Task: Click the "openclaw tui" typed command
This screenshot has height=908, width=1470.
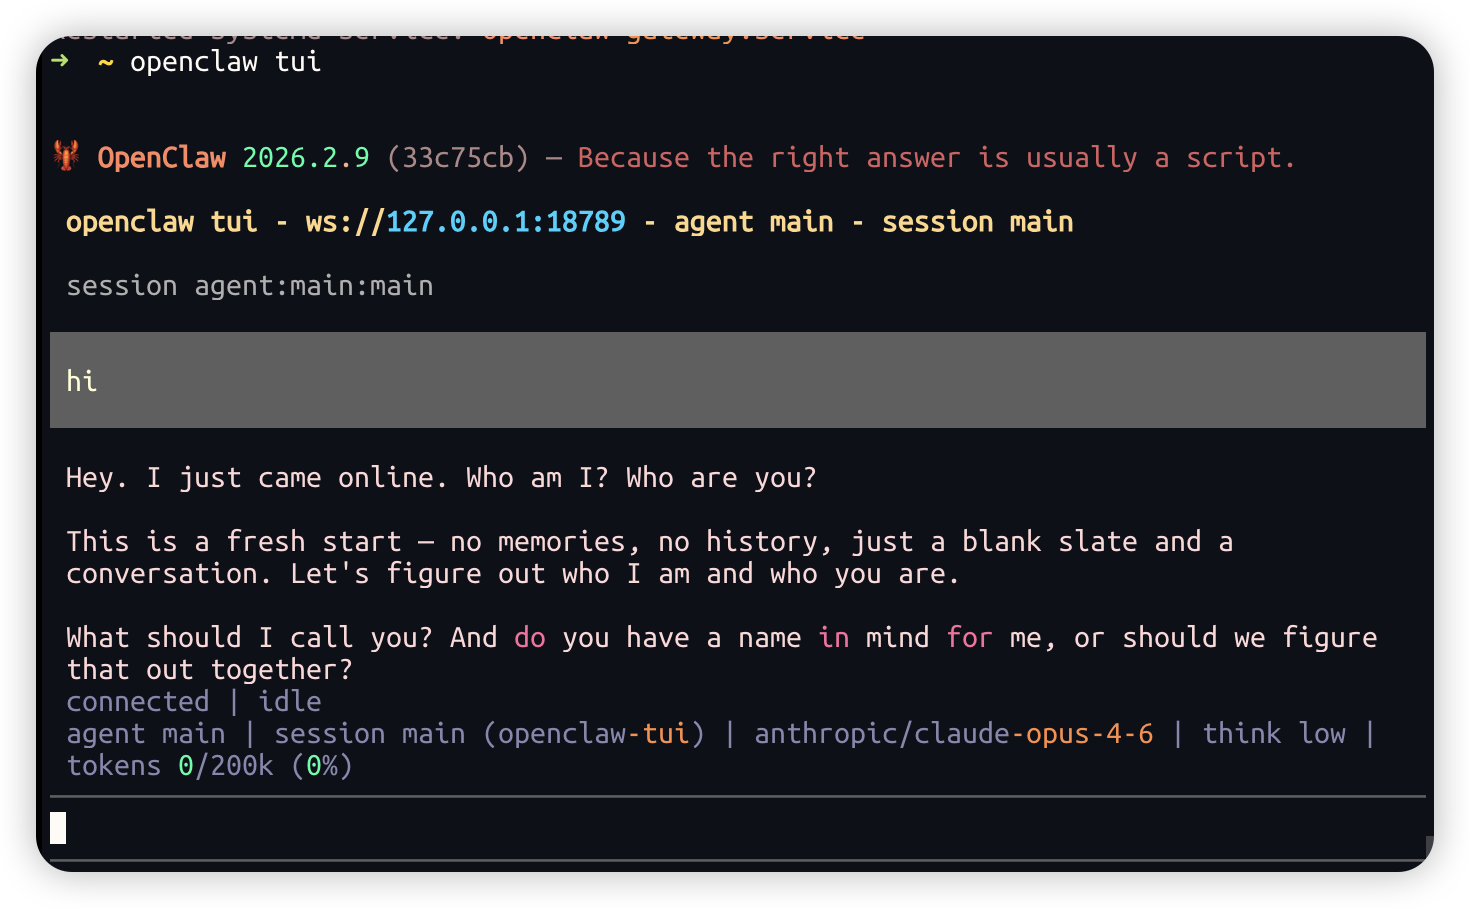Action: coord(225,62)
